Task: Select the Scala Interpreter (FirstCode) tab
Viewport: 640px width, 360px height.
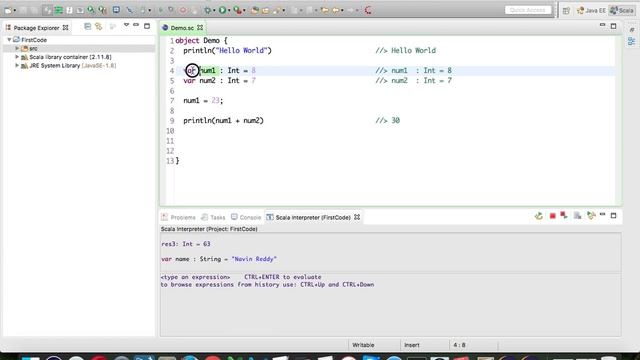Action: click(313, 218)
